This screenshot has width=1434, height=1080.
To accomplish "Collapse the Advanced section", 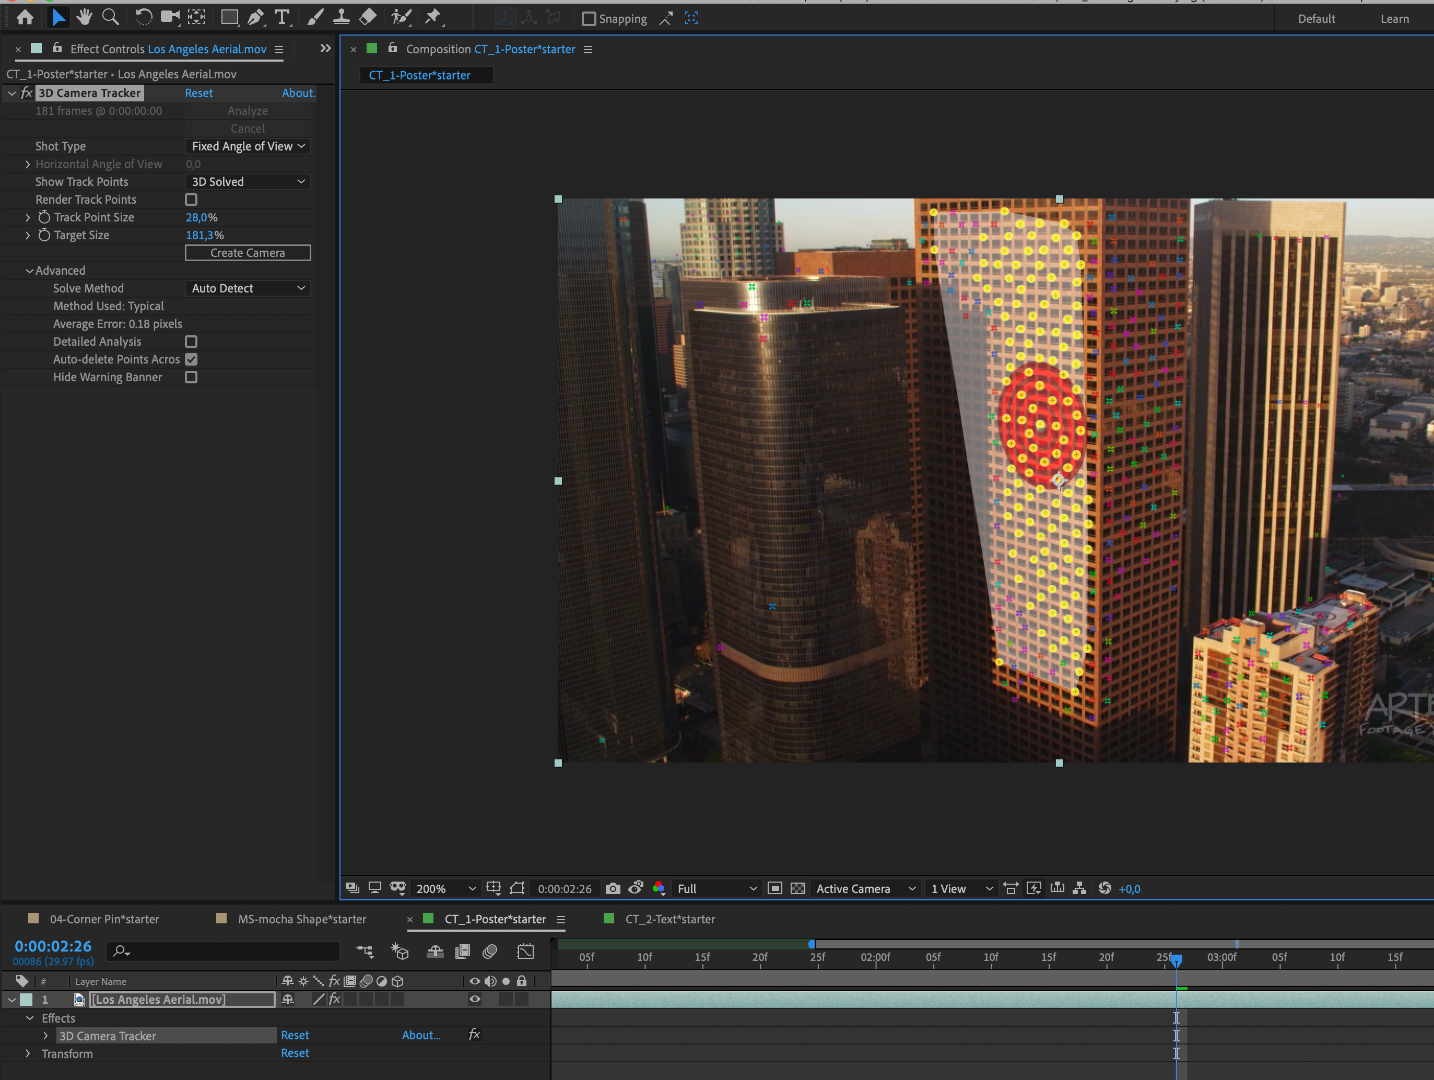I will coord(29,271).
